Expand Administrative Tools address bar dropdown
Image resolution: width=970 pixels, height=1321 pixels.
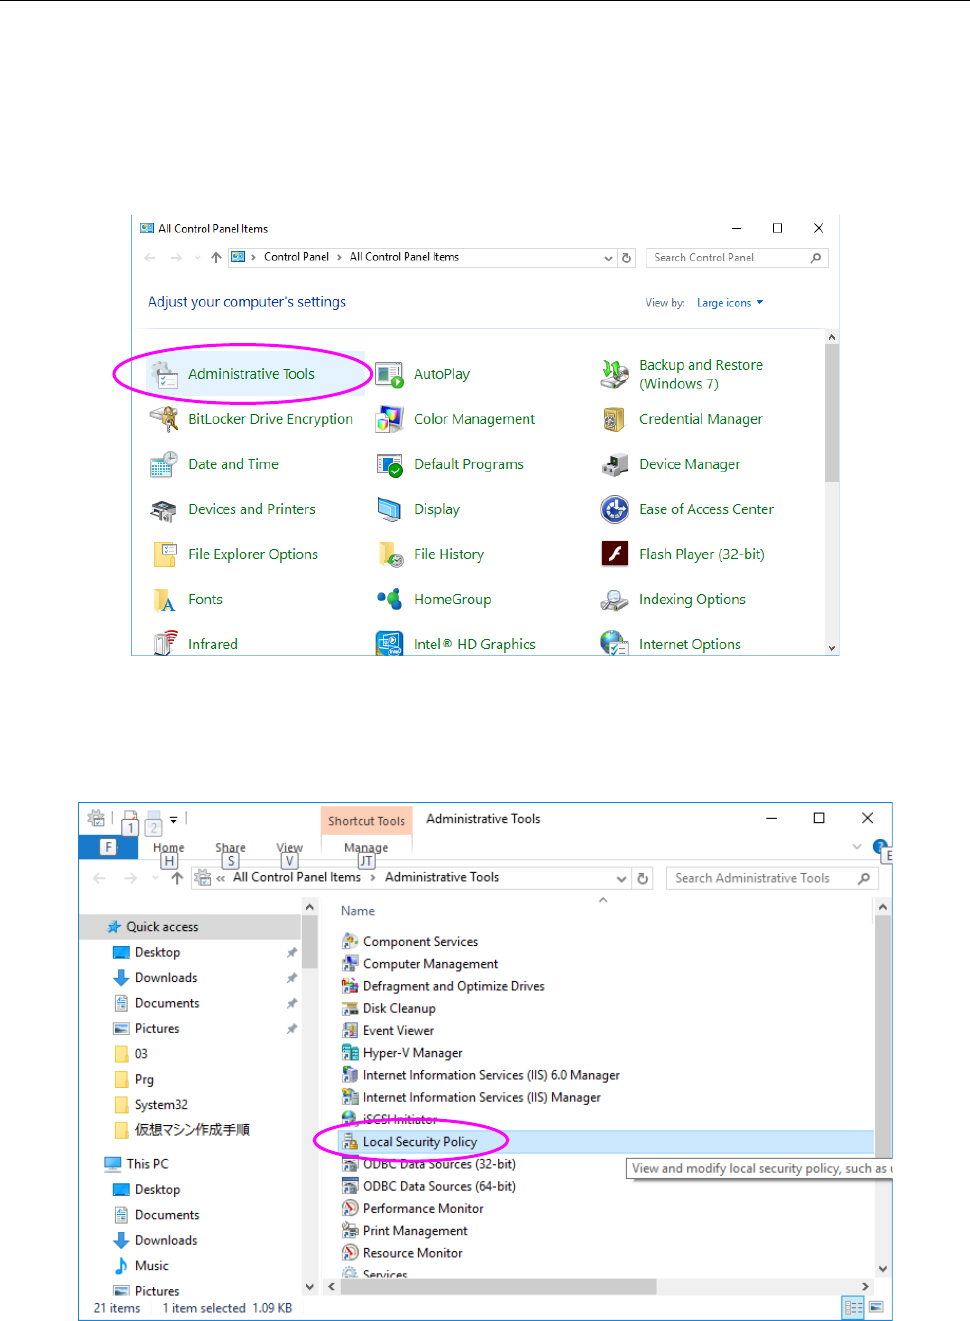pos(621,879)
